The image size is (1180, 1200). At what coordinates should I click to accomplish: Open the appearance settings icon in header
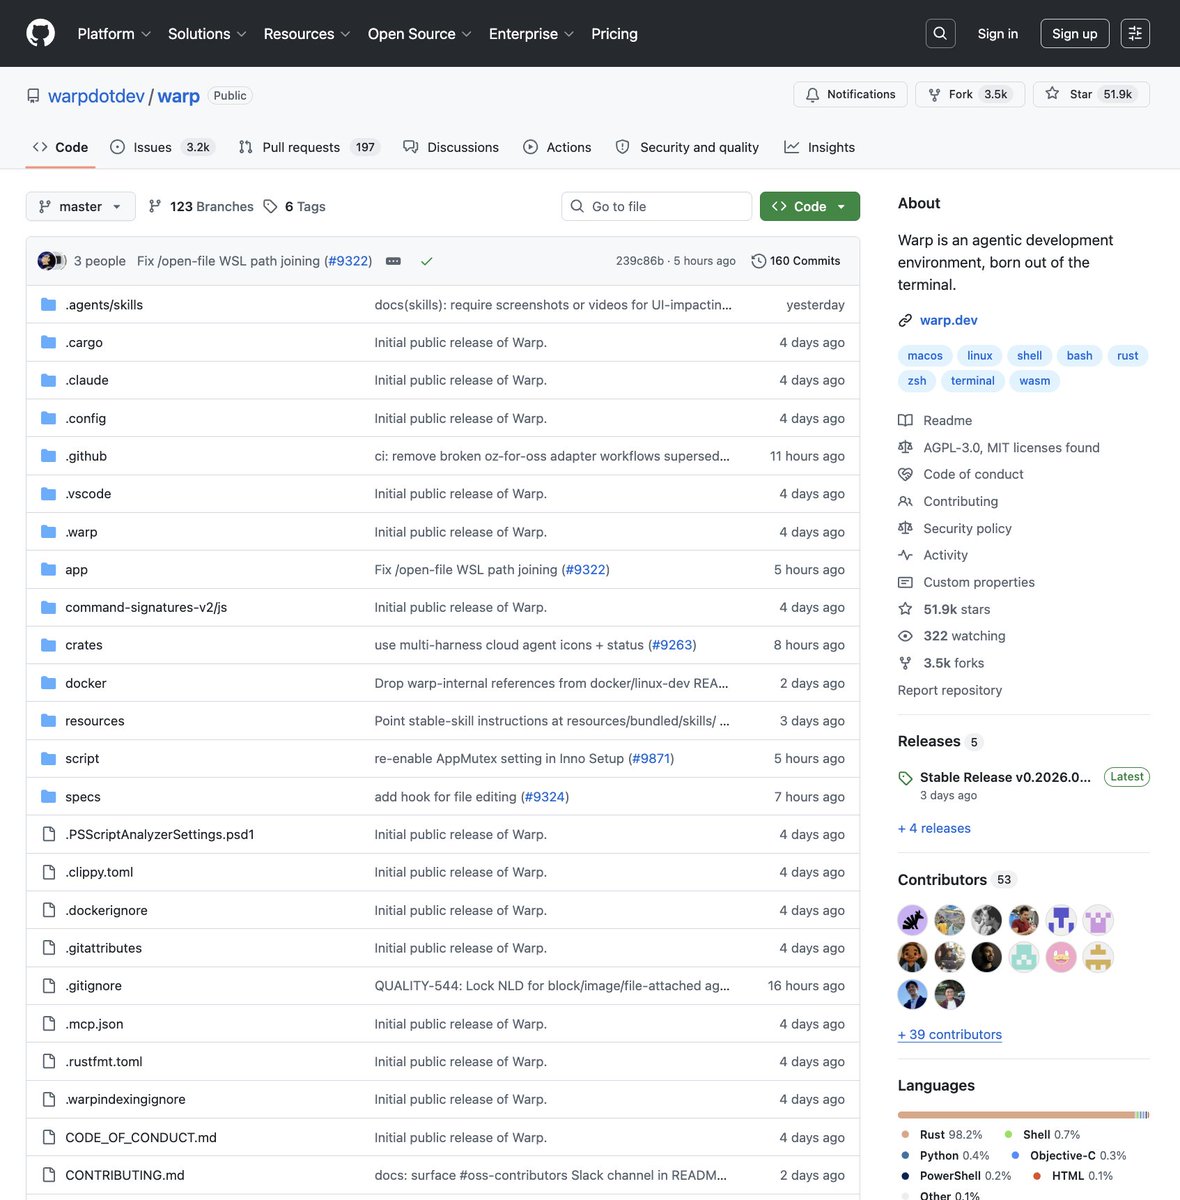coord(1135,33)
